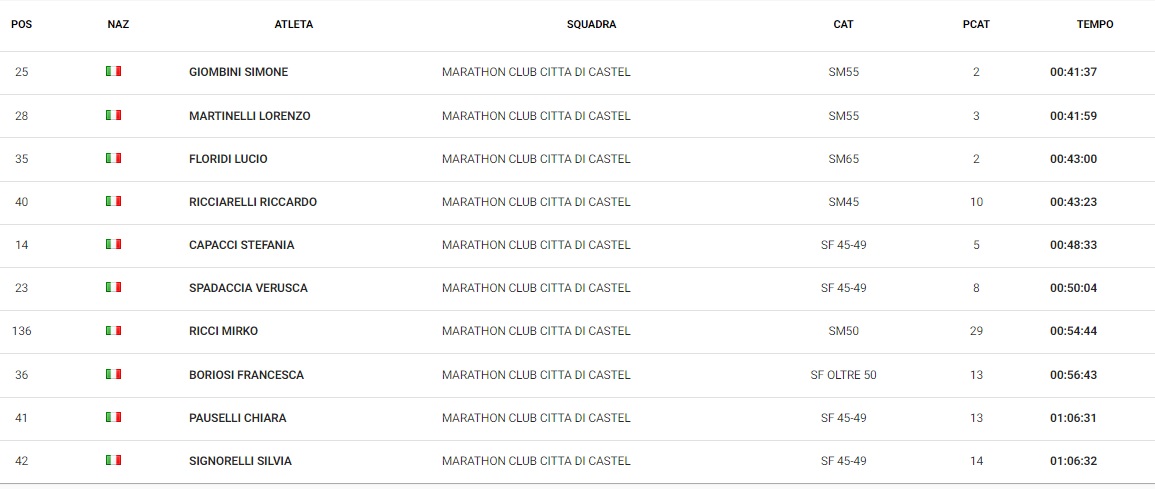Click the flag beside Pauselli Chiara
1155x489 pixels.
pyautogui.click(x=113, y=417)
